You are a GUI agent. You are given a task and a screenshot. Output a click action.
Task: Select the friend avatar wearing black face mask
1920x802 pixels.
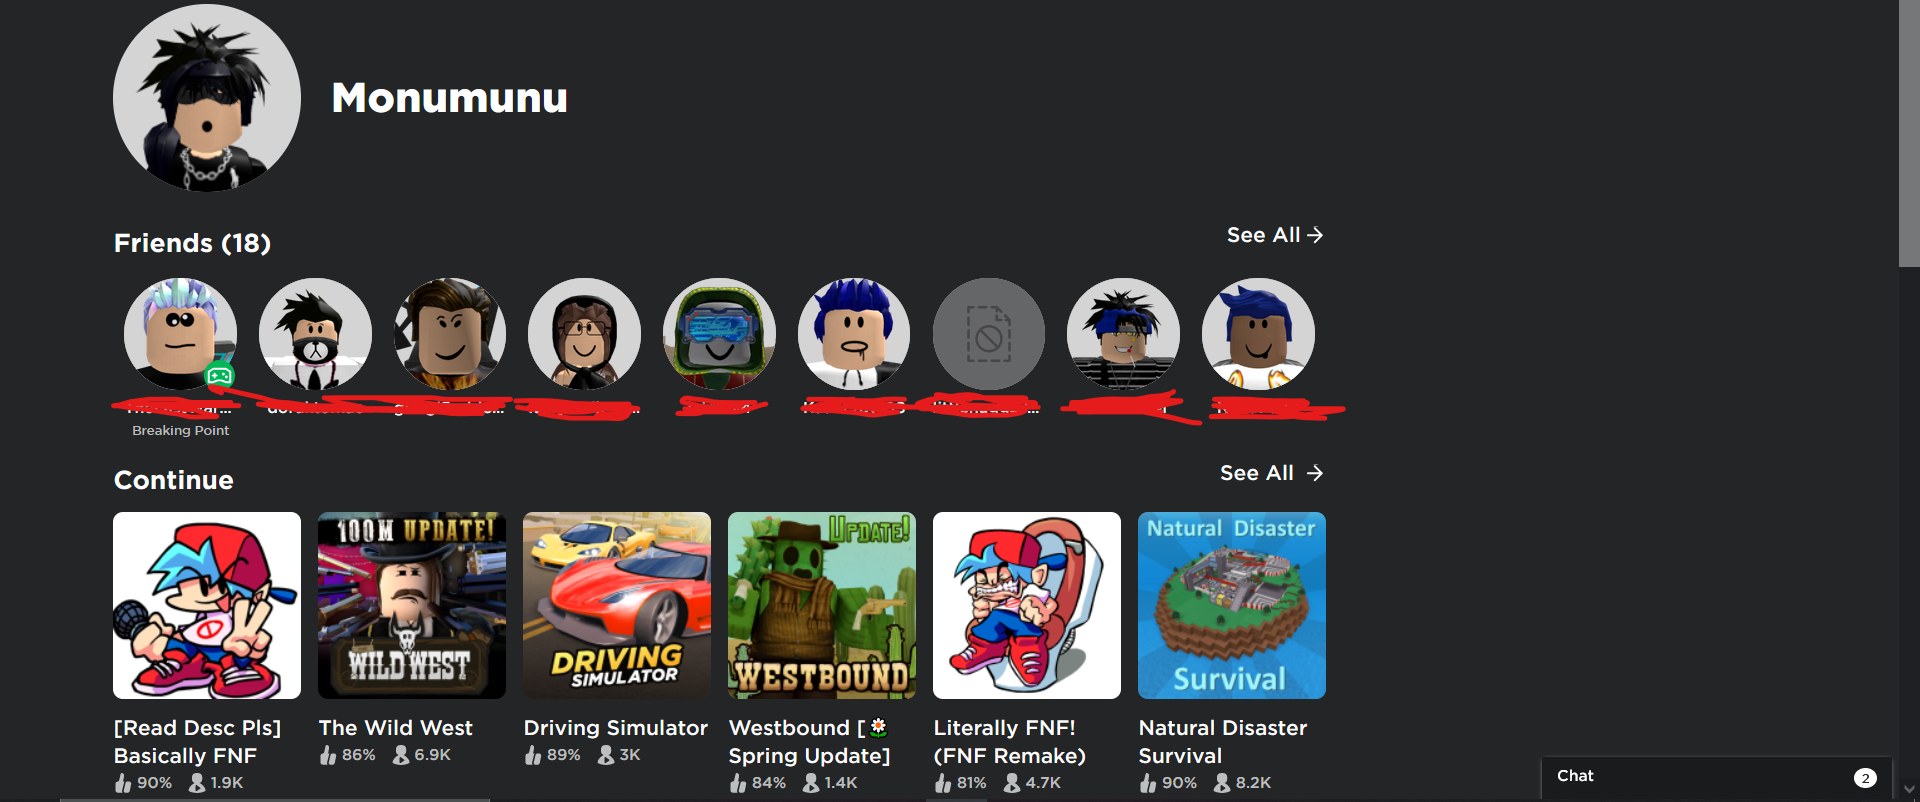click(x=315, y=333)
